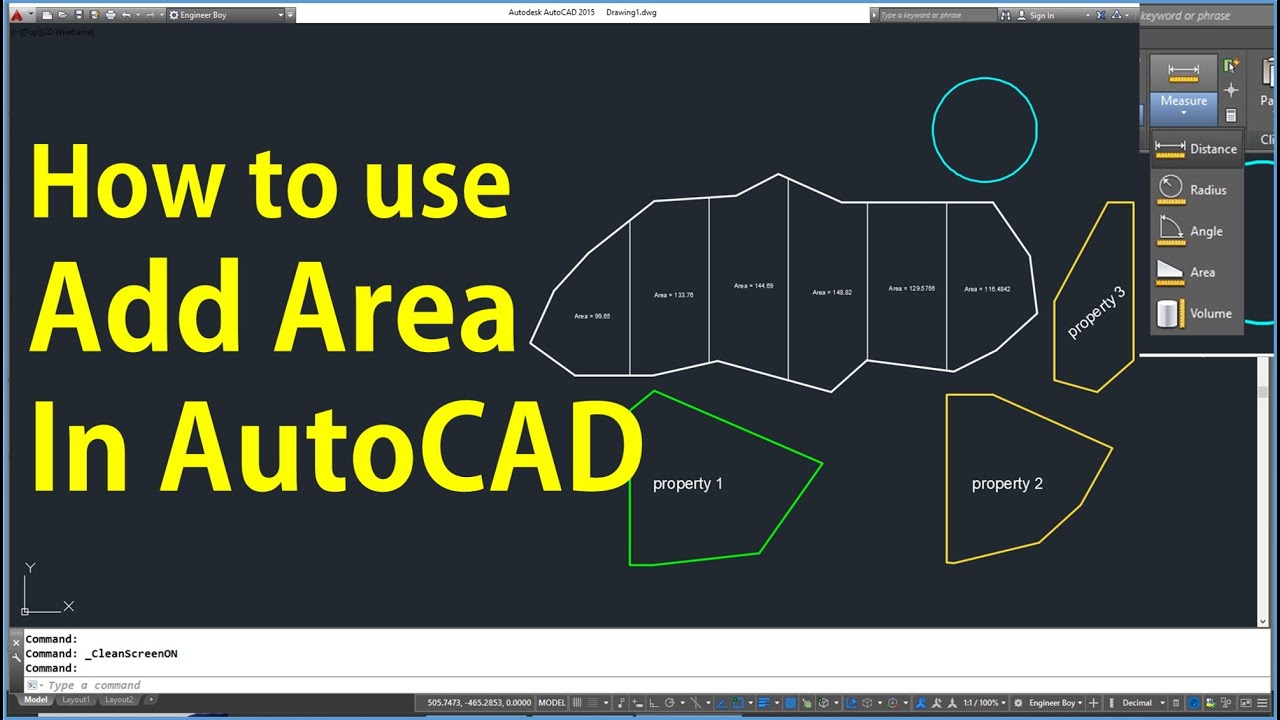Click the binoculars search icon
The width and height of the screenshot is (1280, 720).
1005,15
